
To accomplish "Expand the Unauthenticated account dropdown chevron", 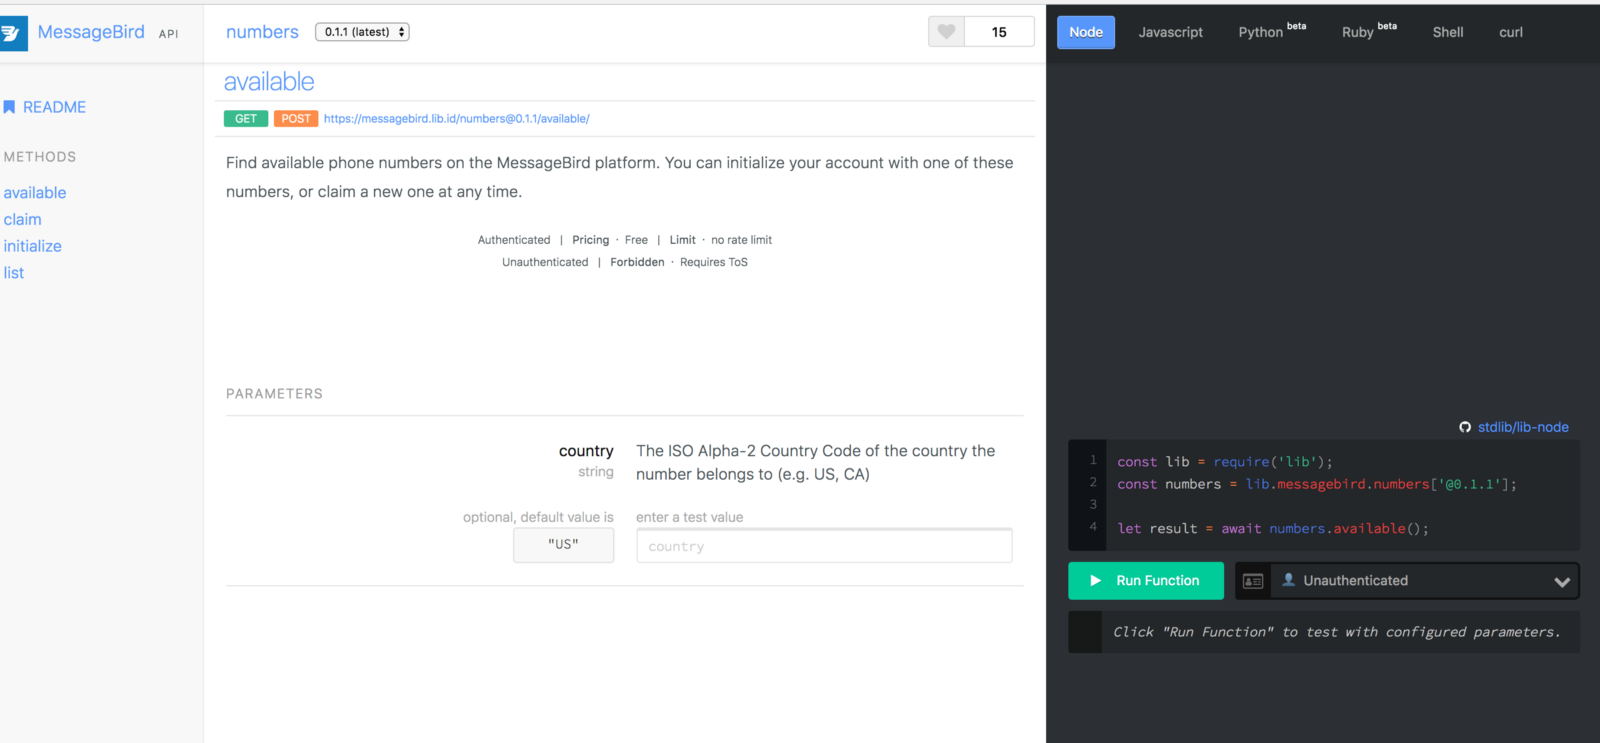I will tap(1562, 581).
